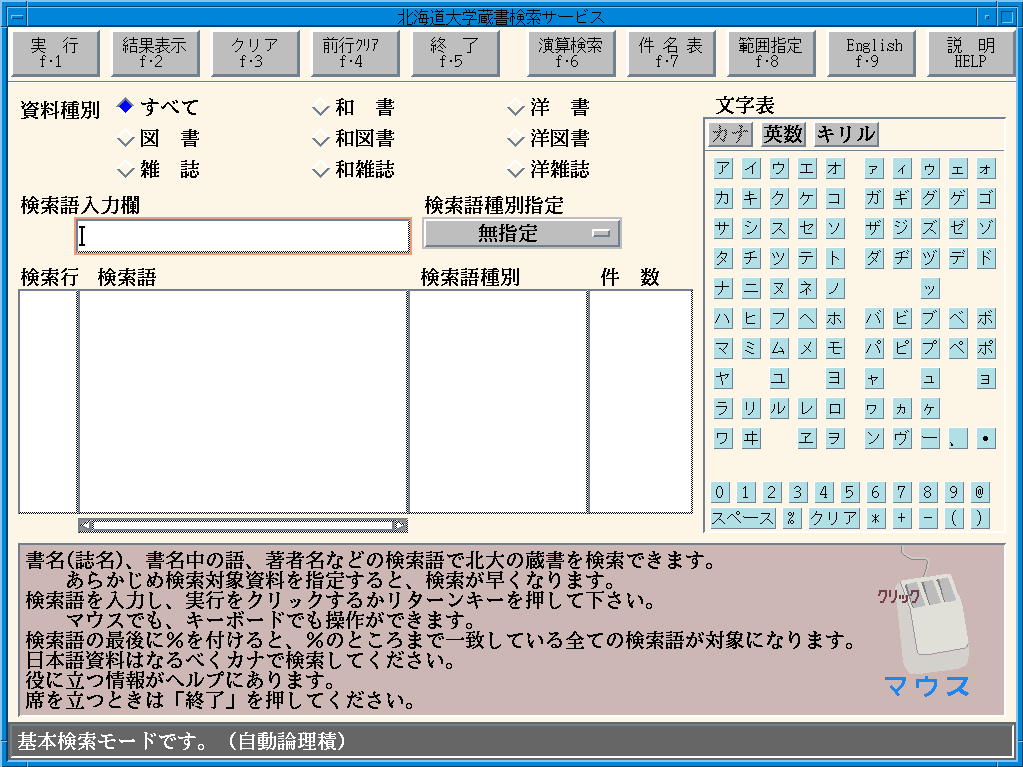
Task: Select the 図書 material type
Action: click(158, 138)
